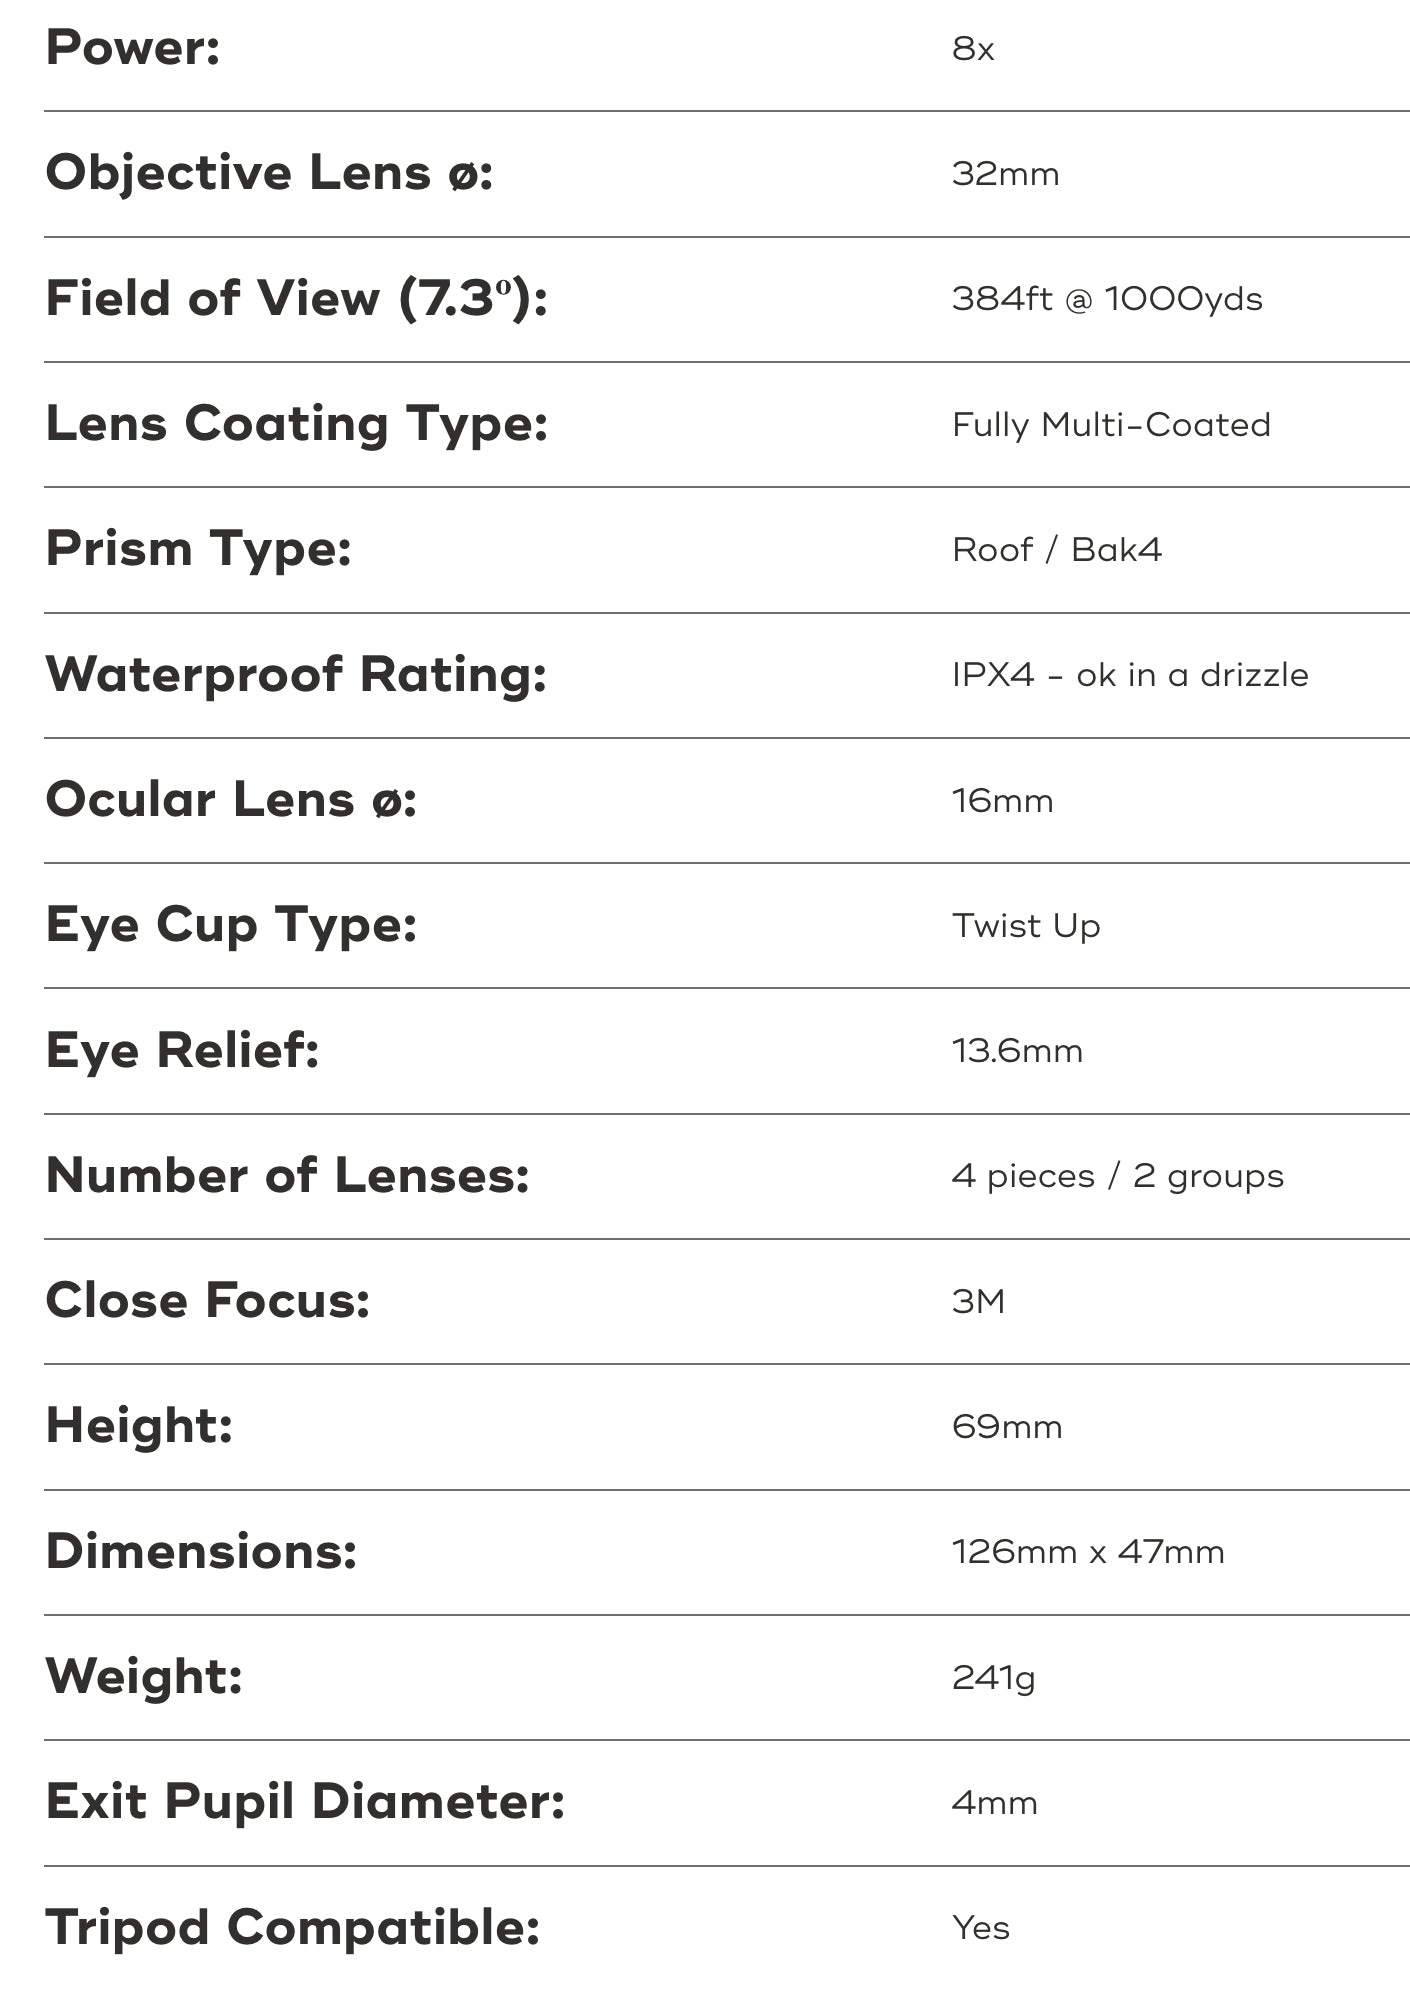This screenshot has height=2000, width=1410.
Task: Select the "Yes" tripod compatible value
Action: [x=980, y=1928]
